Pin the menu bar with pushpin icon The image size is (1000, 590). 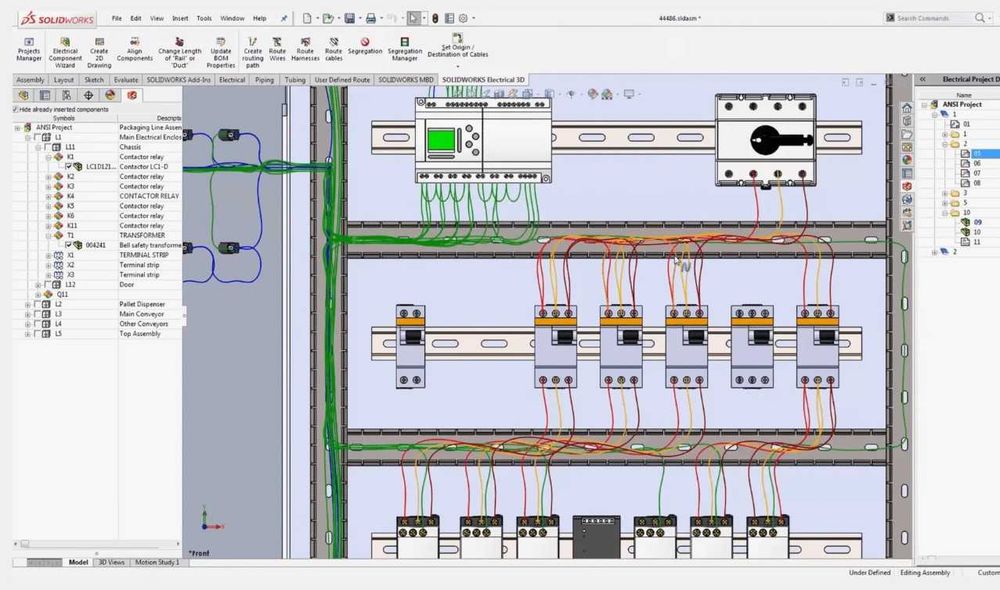click(x=284, y=18)
